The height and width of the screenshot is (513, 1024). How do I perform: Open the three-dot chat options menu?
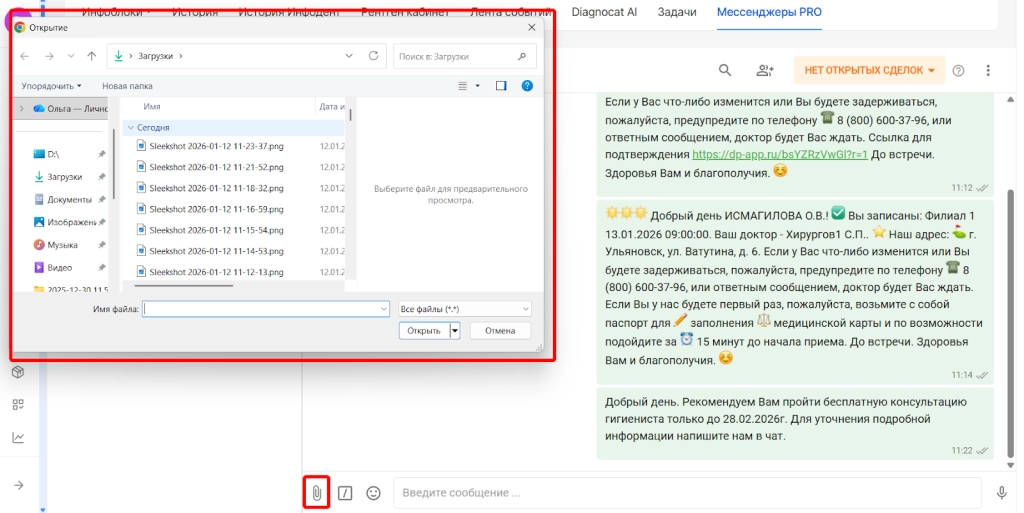click(x=988, y=70)
